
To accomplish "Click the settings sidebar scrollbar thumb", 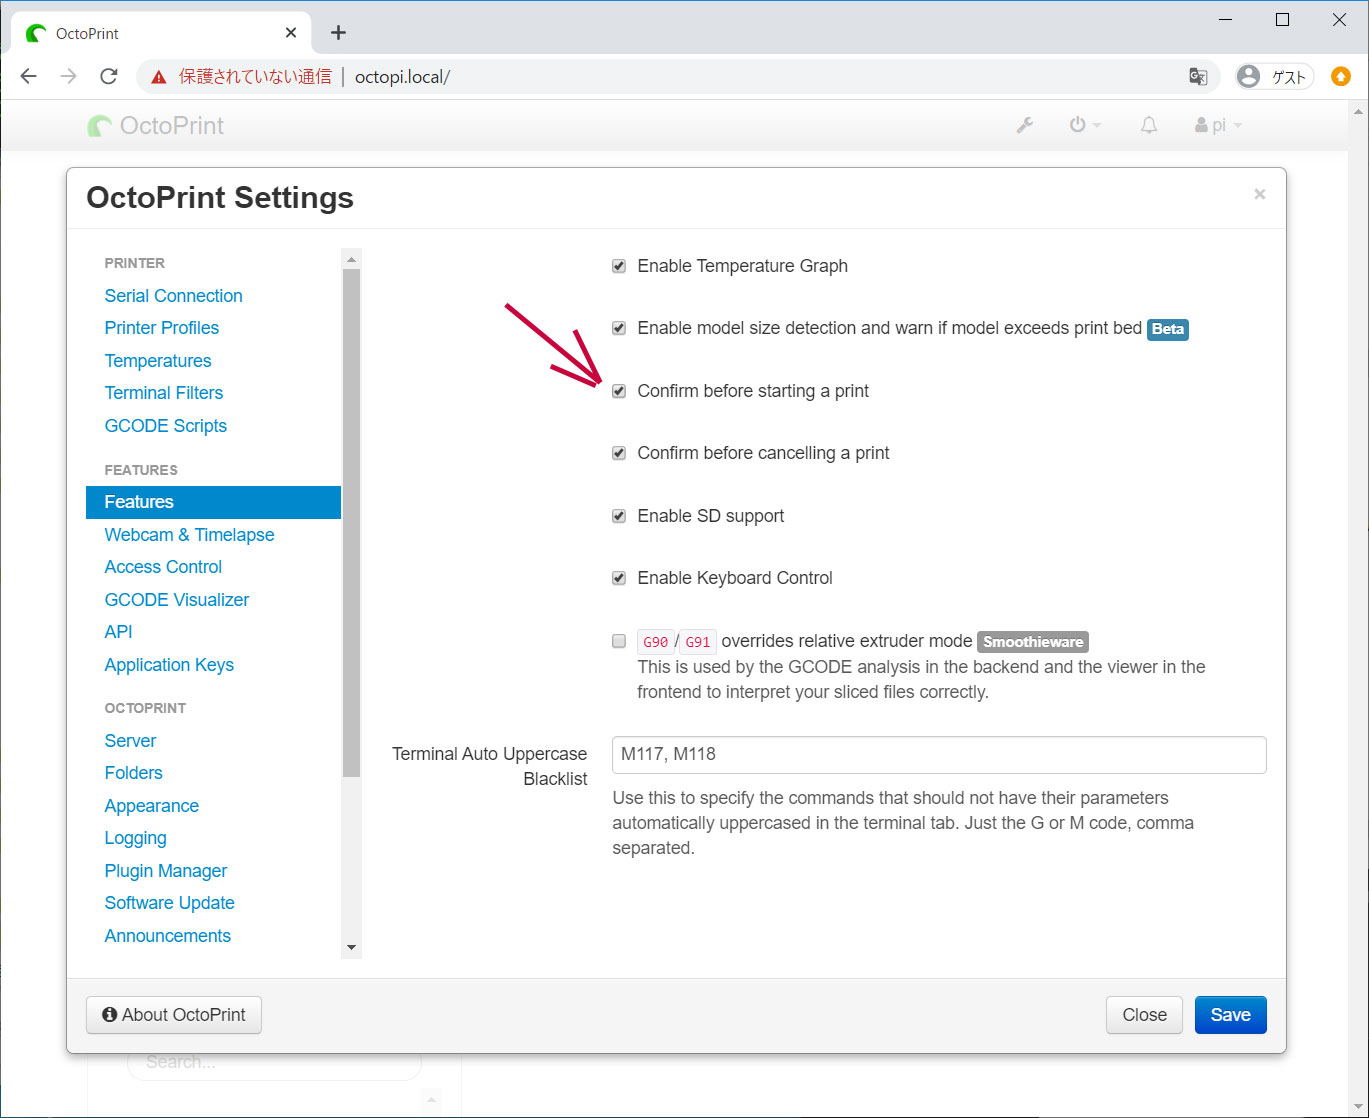I will (x=351, y=523).
